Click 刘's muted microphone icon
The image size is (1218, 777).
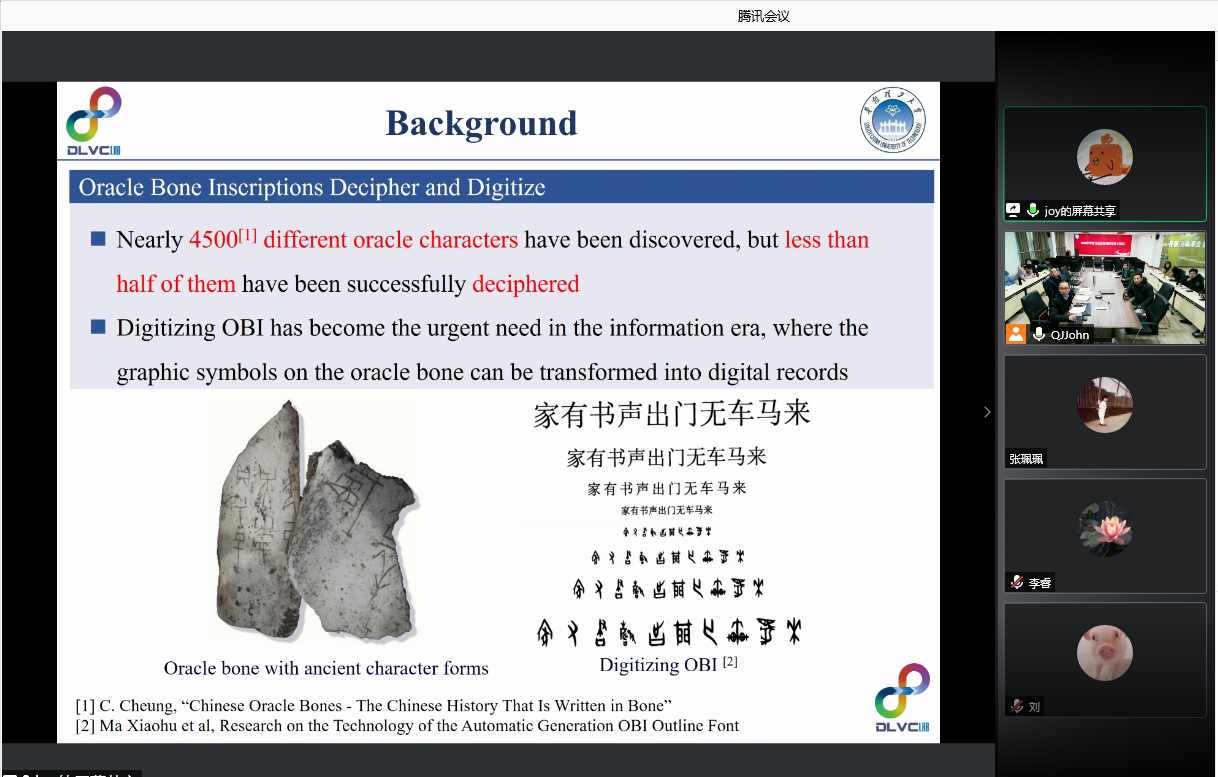[x=1017, y=706]
